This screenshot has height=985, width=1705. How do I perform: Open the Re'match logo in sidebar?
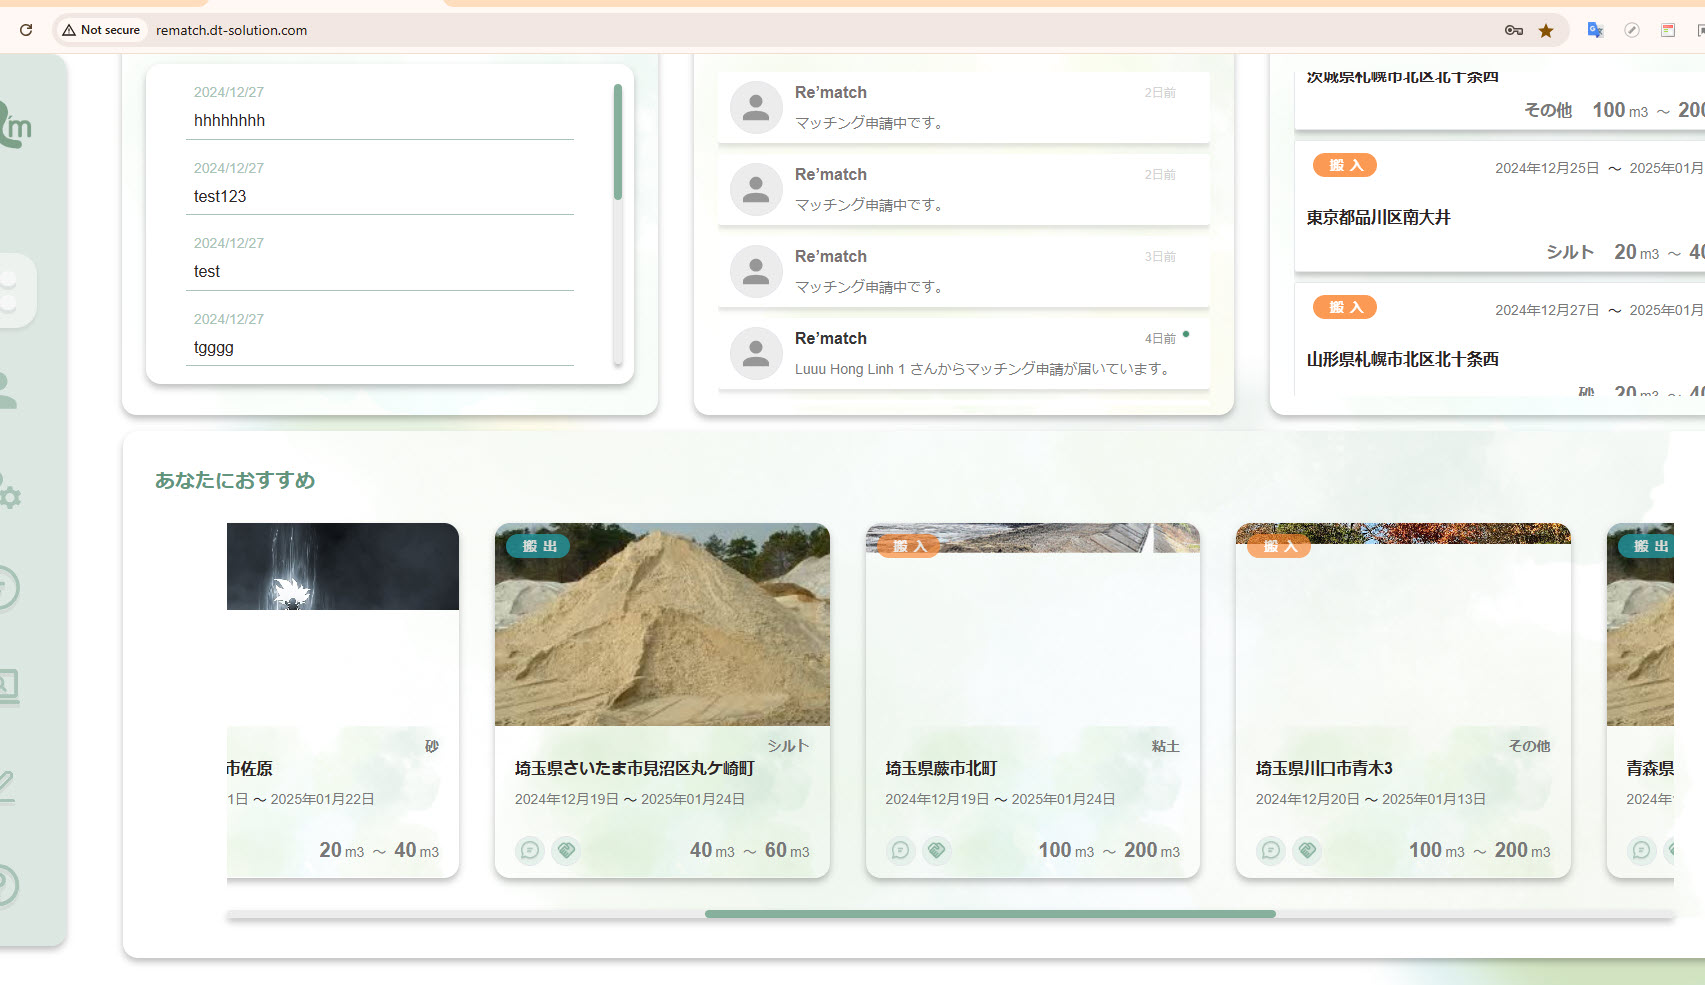(15, 126)
